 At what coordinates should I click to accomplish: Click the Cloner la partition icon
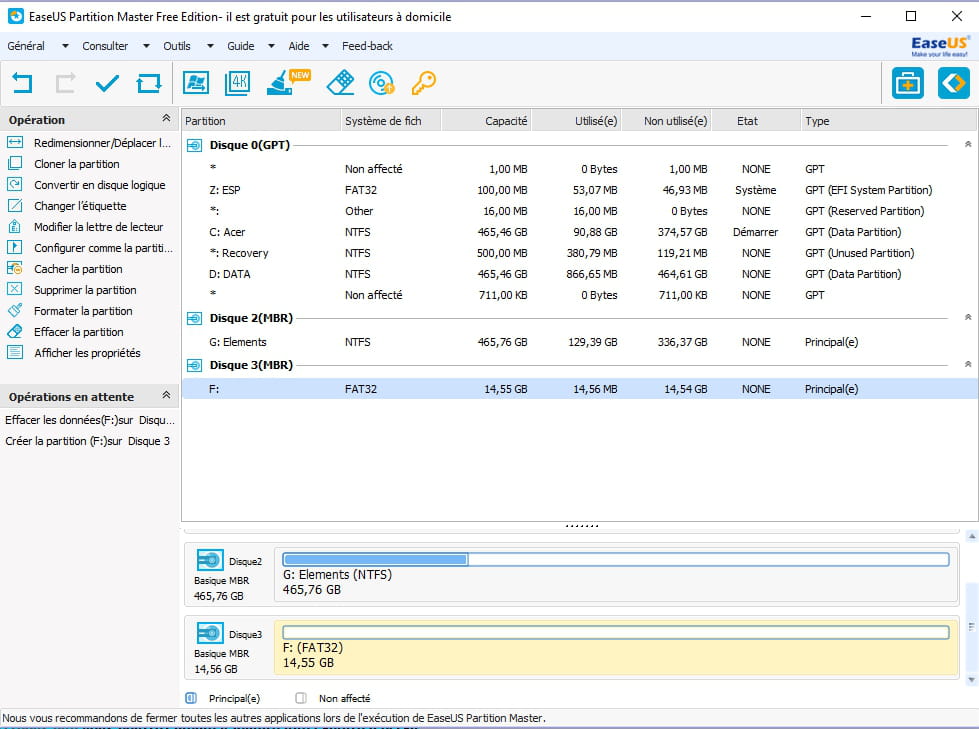click(x=15, y=164)
